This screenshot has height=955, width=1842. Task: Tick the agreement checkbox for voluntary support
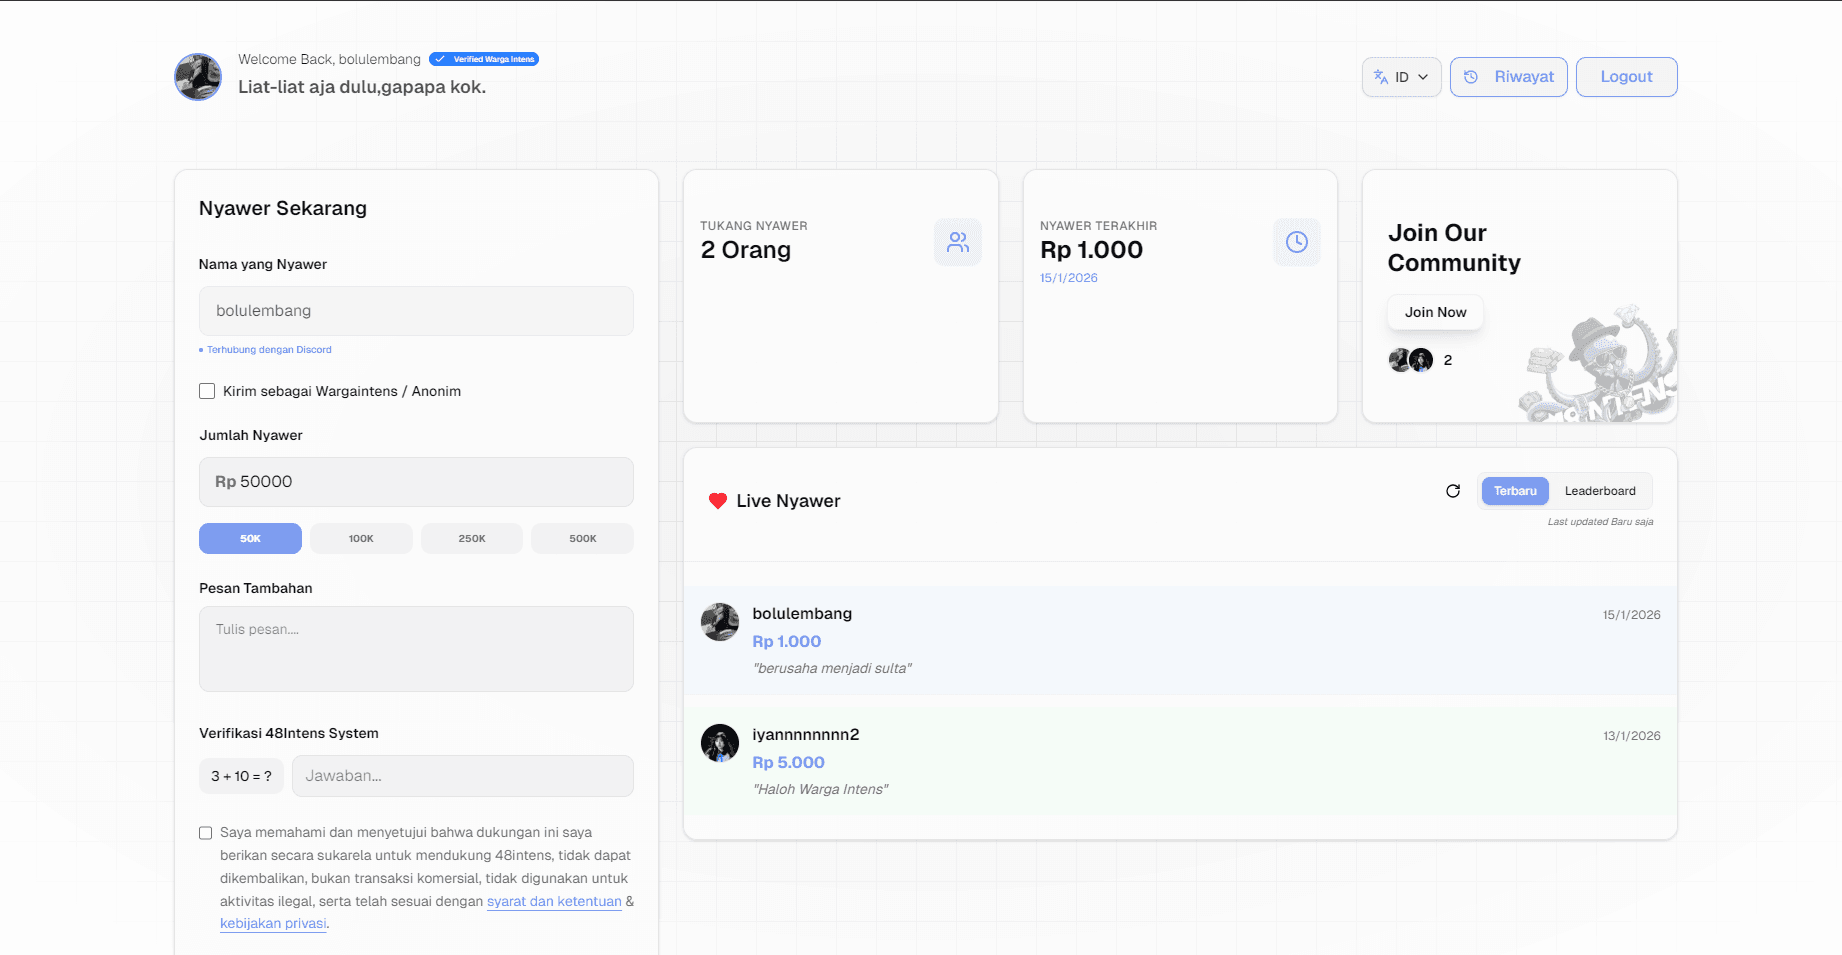tap(206, 833)
